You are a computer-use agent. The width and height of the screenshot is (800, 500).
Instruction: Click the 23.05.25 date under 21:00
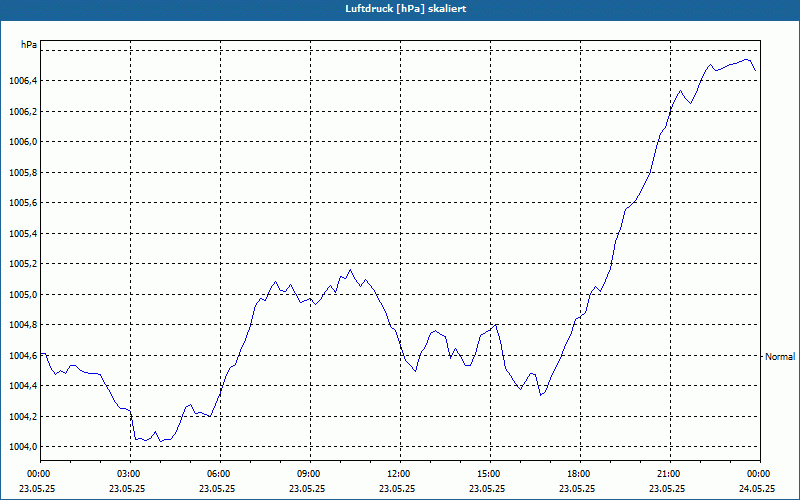click(667, 488)
